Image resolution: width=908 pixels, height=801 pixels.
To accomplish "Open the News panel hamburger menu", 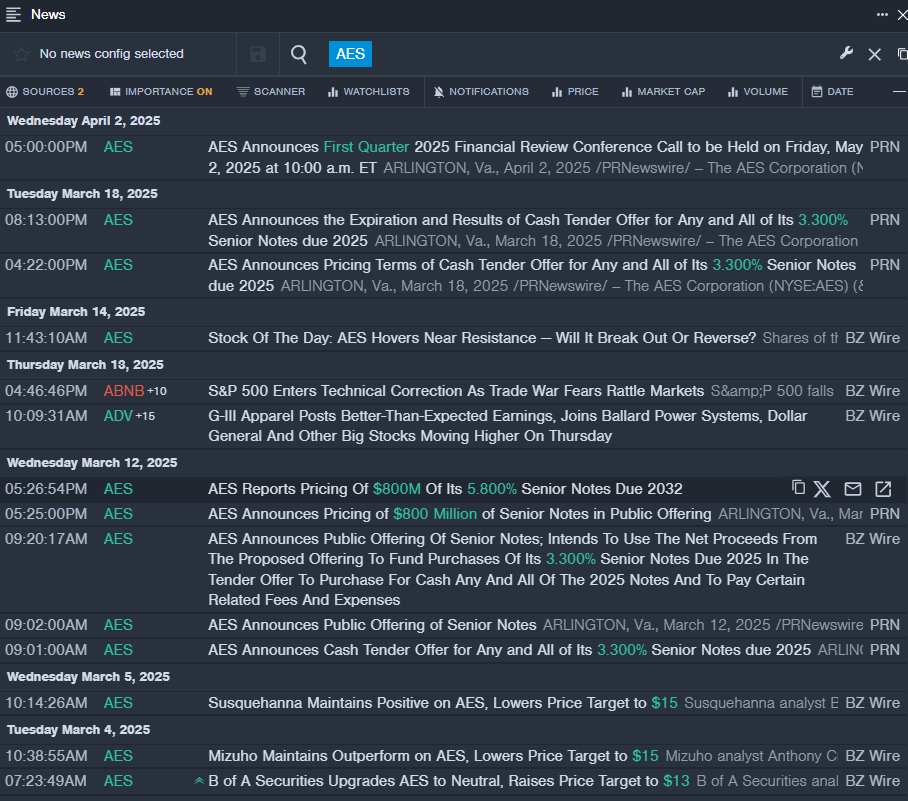I will point(13,14).
